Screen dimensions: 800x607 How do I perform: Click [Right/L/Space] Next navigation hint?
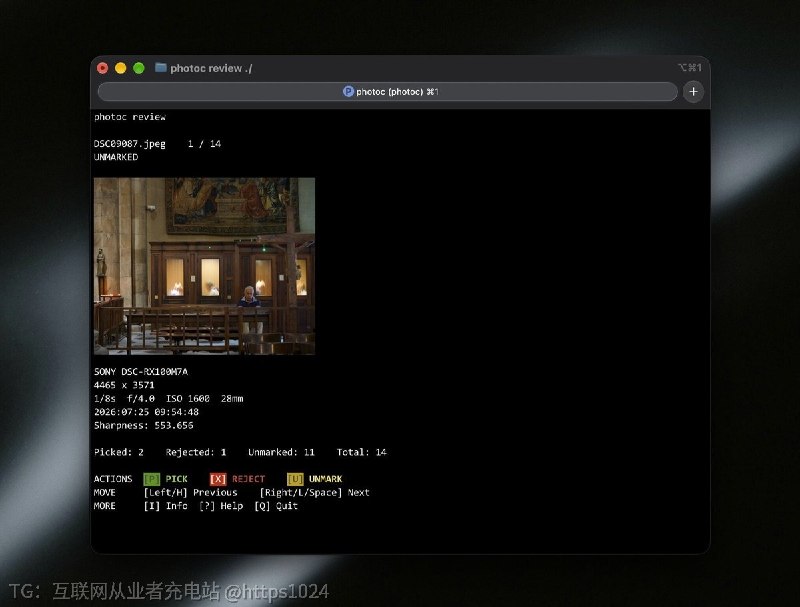click(314, 493)
